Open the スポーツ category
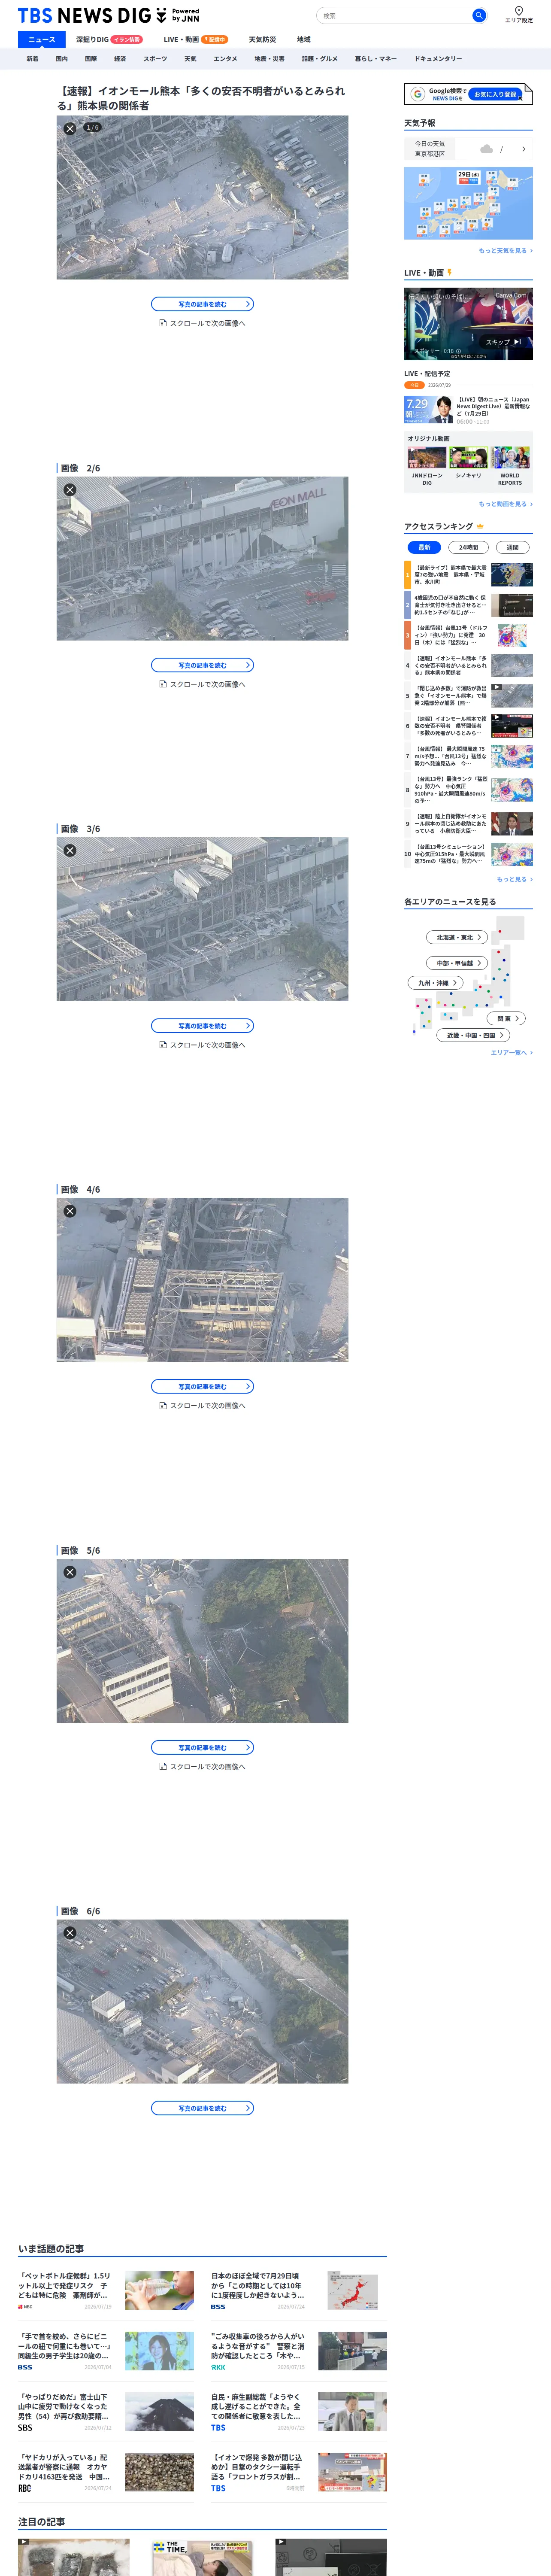Image resolution: width=551 pixels, height=2576 pixels. coord(155,59)
